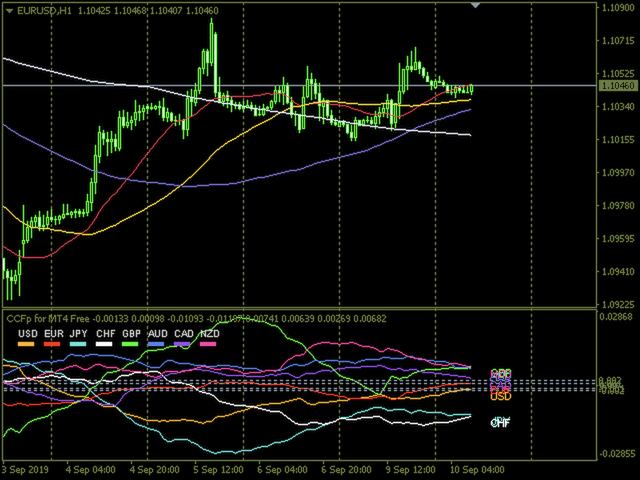Click the JPY cyan legend color bar
This screenshot has width=640, height=480.
(x=79, y=344)
